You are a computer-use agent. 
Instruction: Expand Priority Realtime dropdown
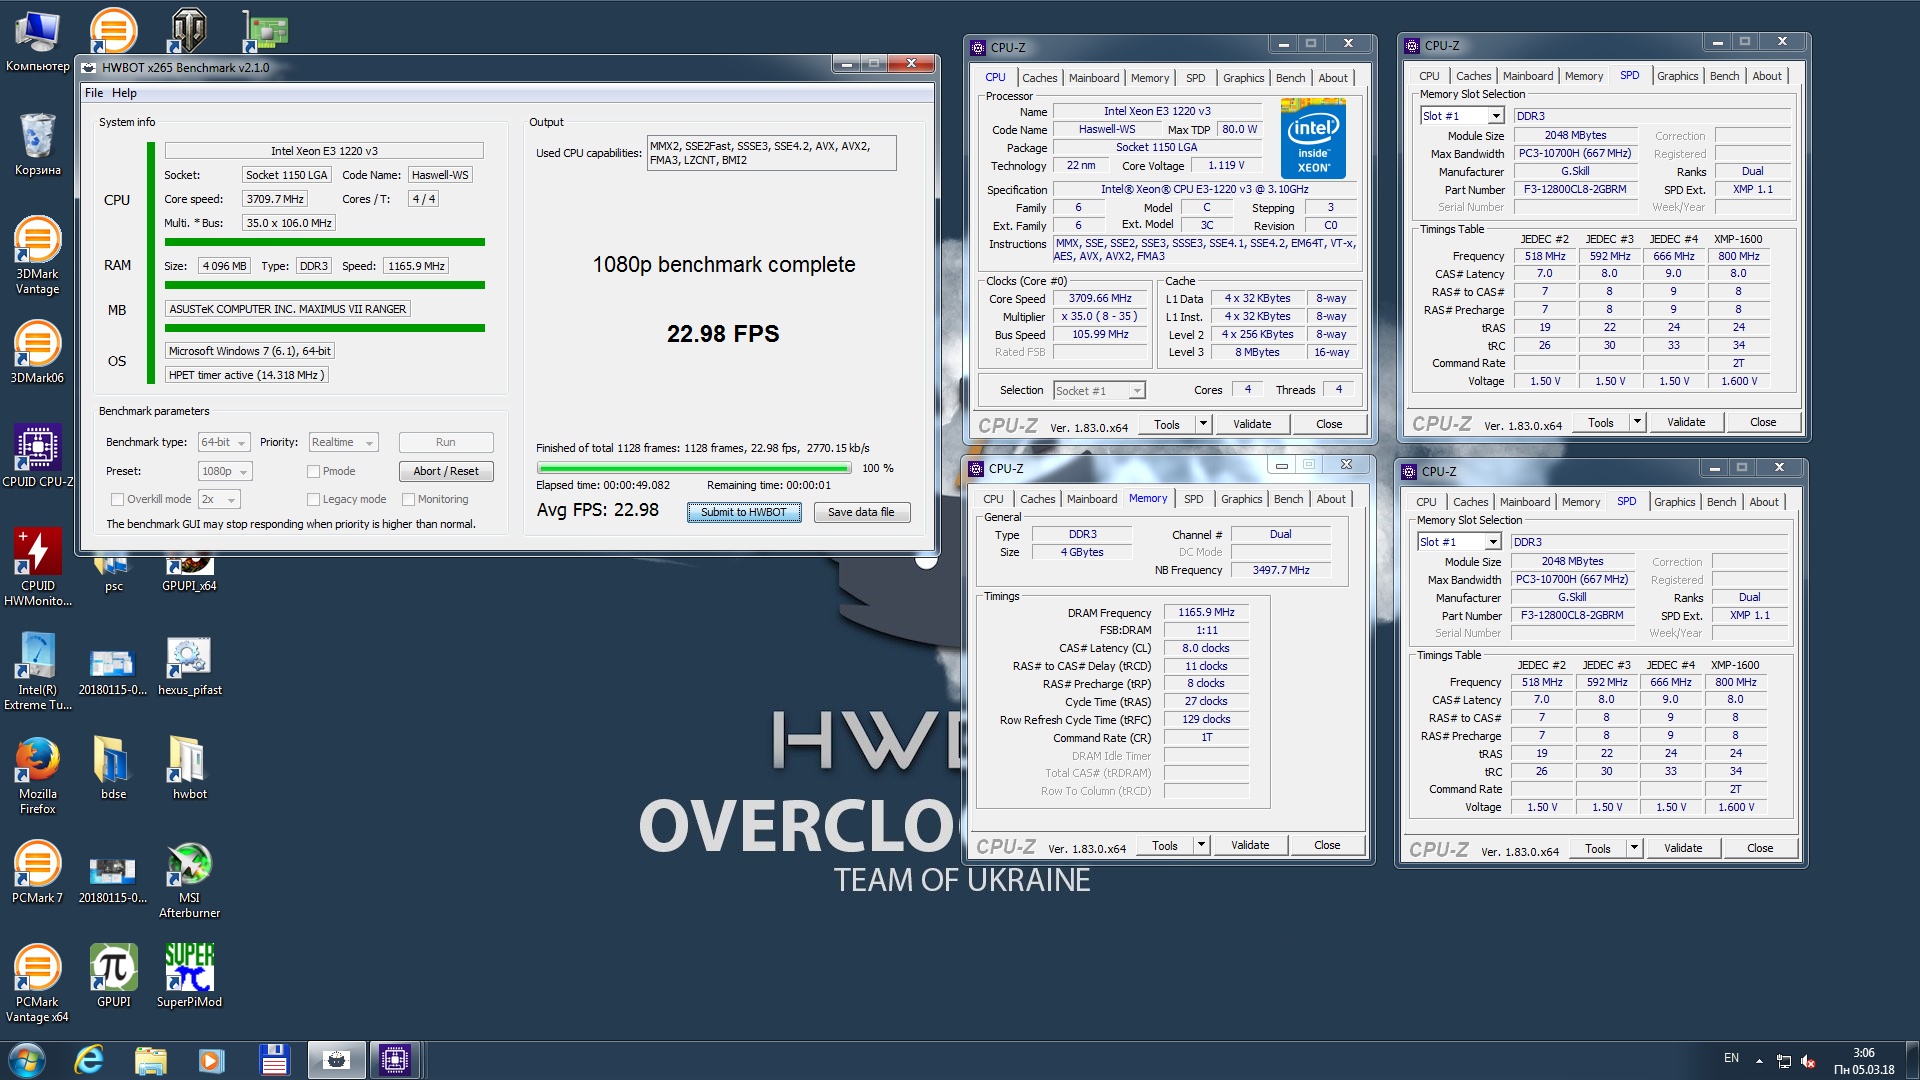point(343,443)
